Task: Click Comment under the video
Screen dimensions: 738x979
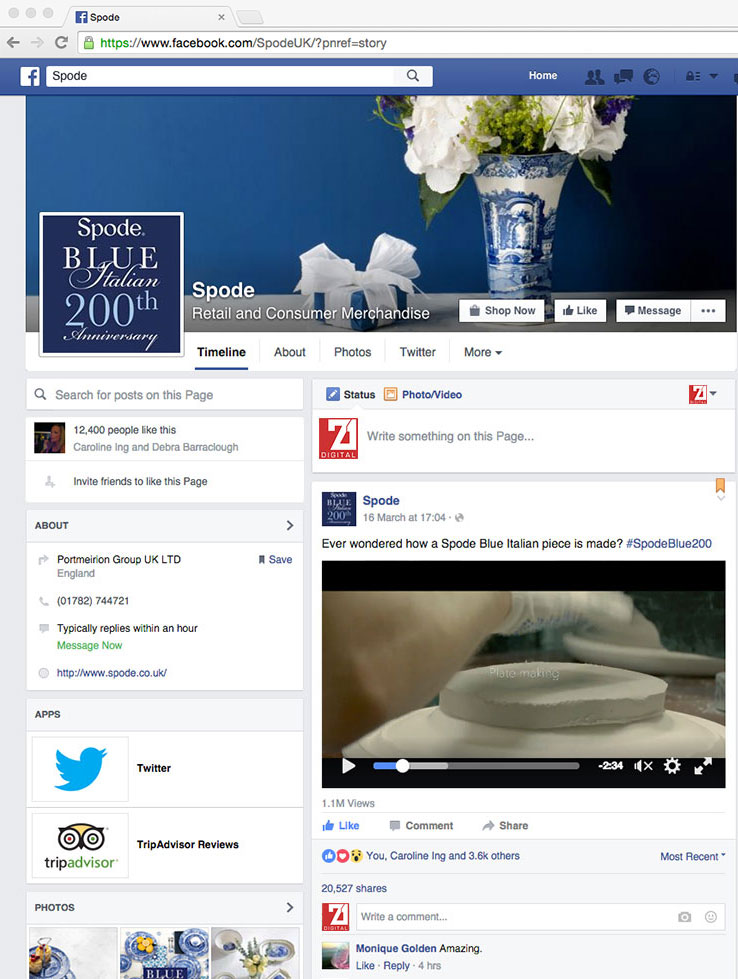Action: tap(421, 825)
